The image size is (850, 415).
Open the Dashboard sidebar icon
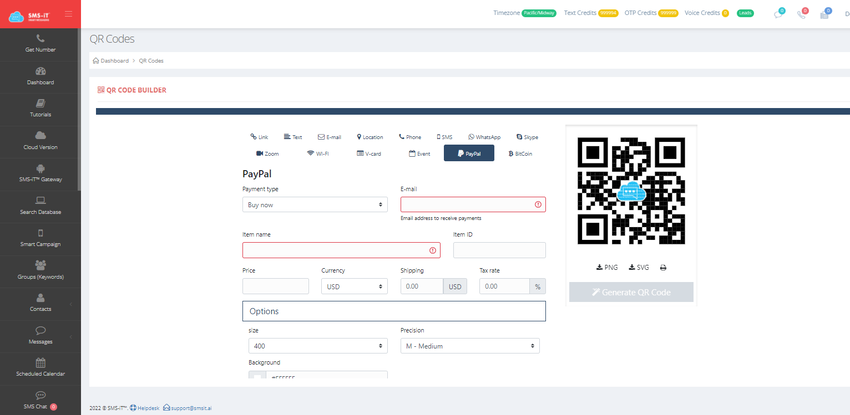pos(41,71)
